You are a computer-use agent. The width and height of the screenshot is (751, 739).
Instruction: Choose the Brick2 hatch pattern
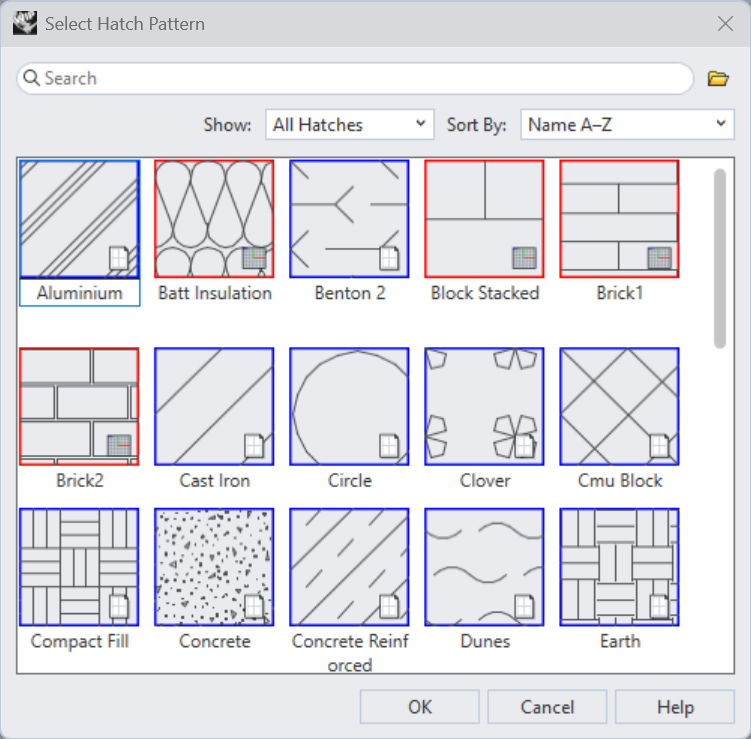(x=80, y=406)
